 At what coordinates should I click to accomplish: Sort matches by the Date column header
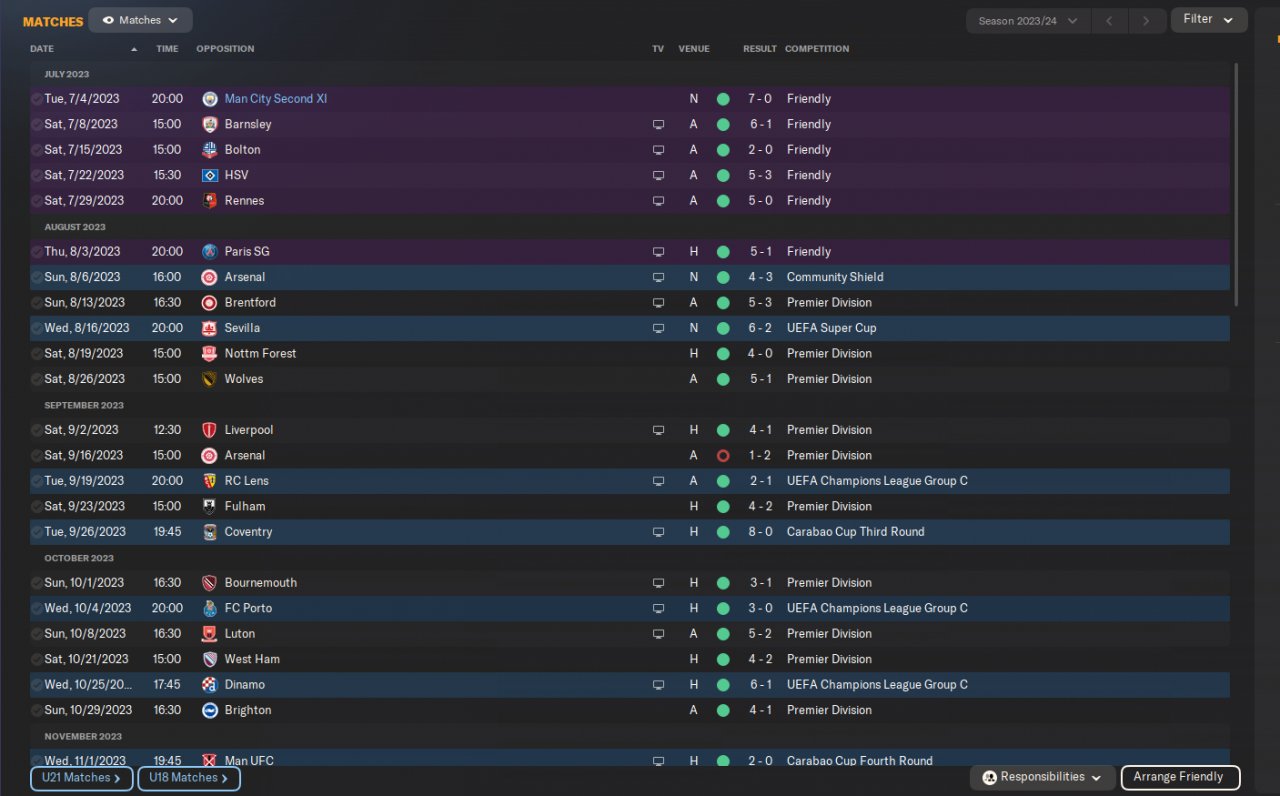42,49
